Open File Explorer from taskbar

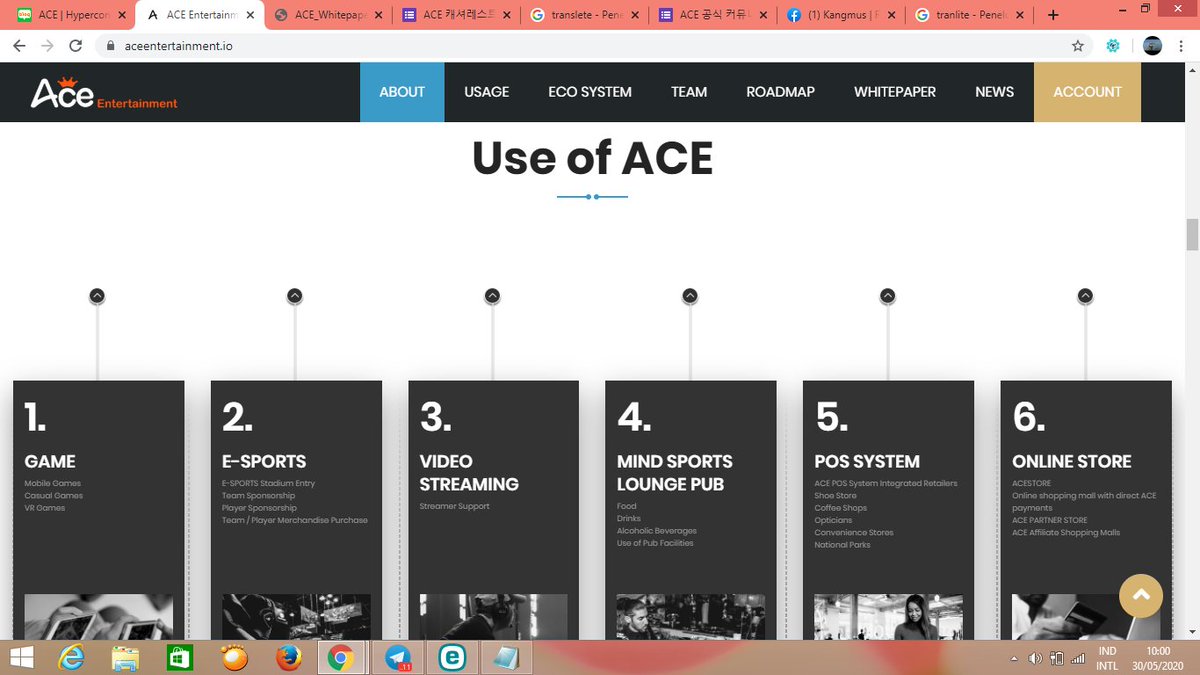[x=125, y=658]
